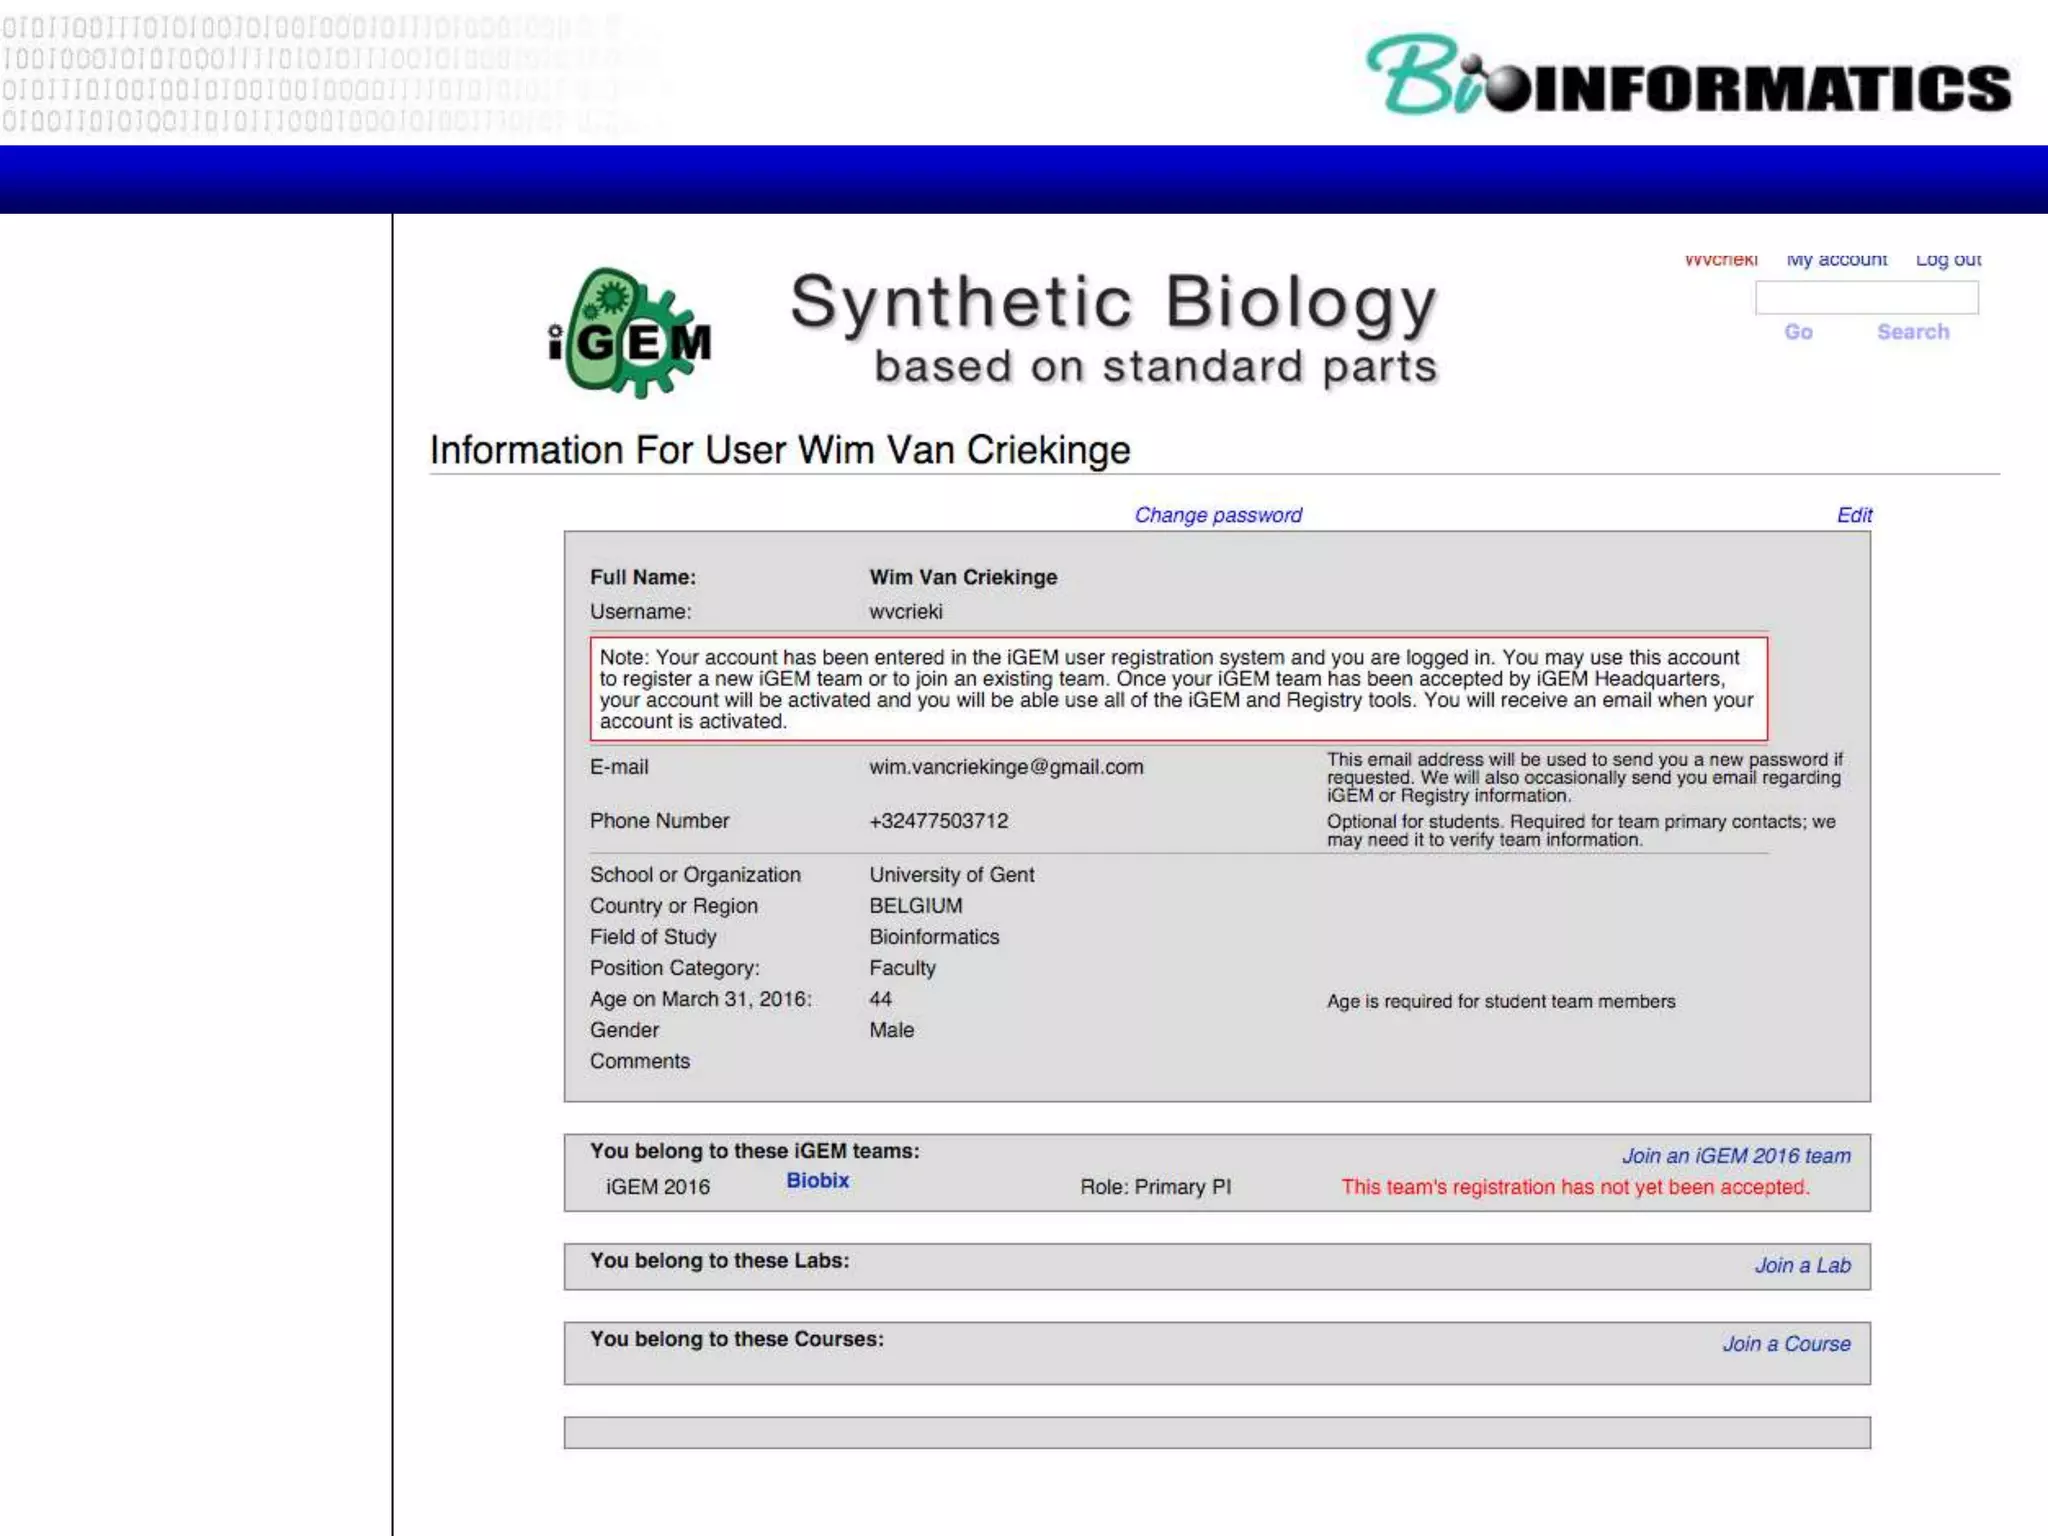Click the email address wim.vanciekinge@gmail.com
The width and height of the screenshot is (2048, 1536).
click(1006, 767)
